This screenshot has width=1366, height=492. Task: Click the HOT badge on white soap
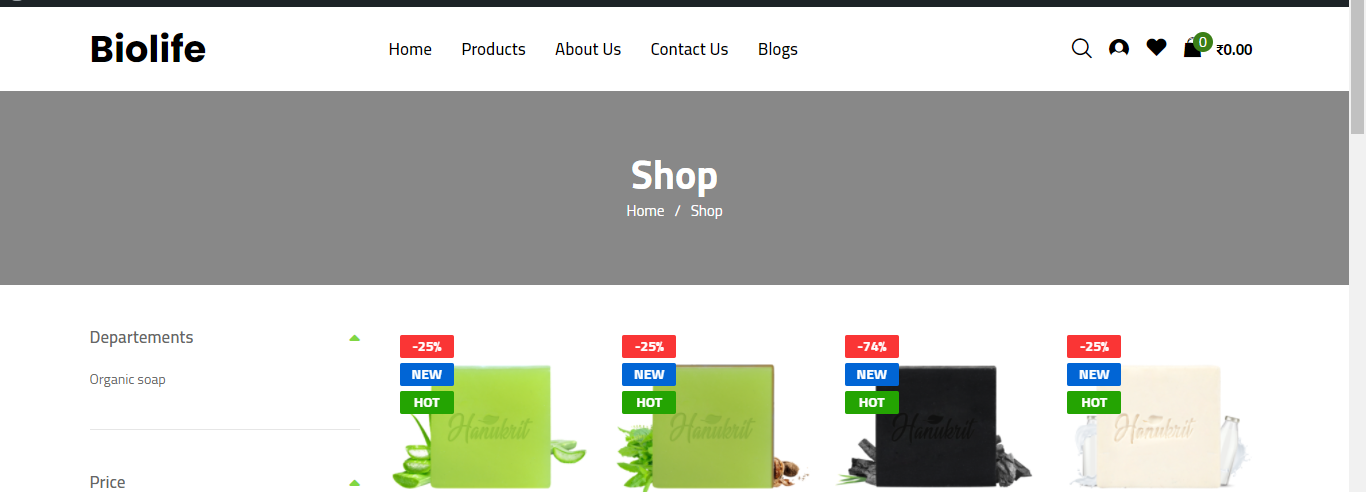(1094, 402)
